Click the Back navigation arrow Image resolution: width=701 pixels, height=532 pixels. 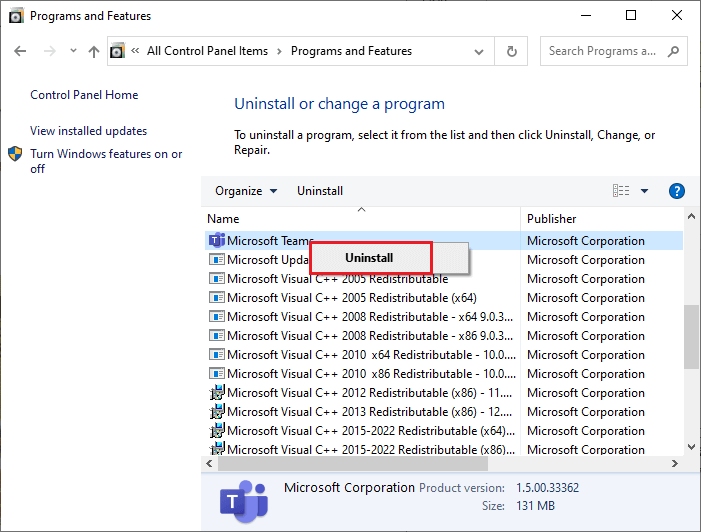tap(20, 51)
